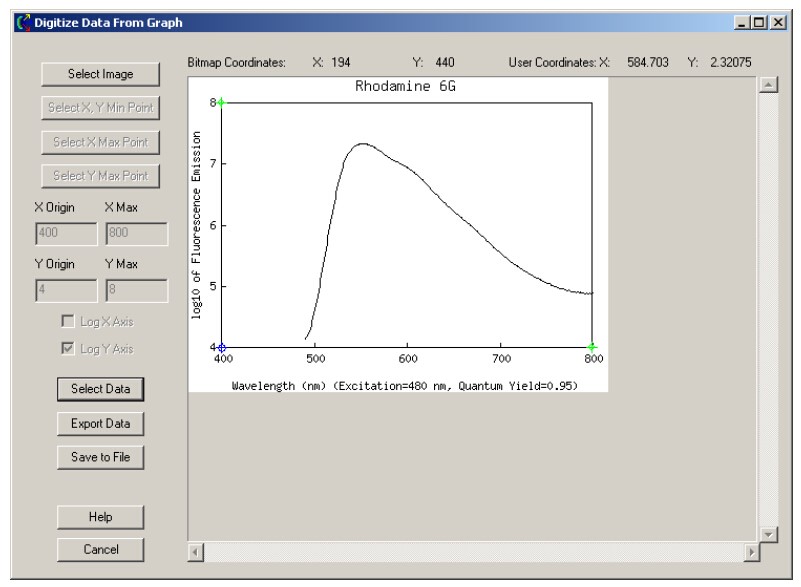Image resolution: width=801 pixels, height=587 pixels.
Task: Close the Digitize Data From Graph window
Action: [778, 23]
